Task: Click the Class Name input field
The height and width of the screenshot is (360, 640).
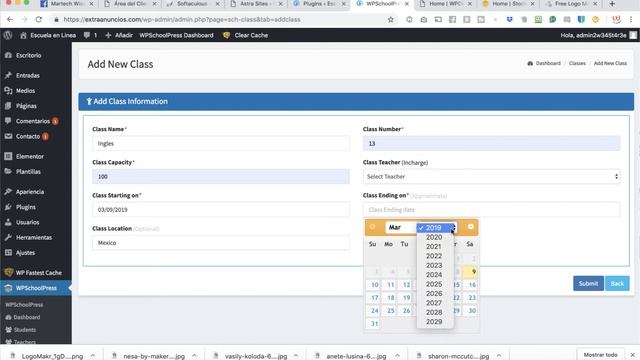Action: (221, 143)
